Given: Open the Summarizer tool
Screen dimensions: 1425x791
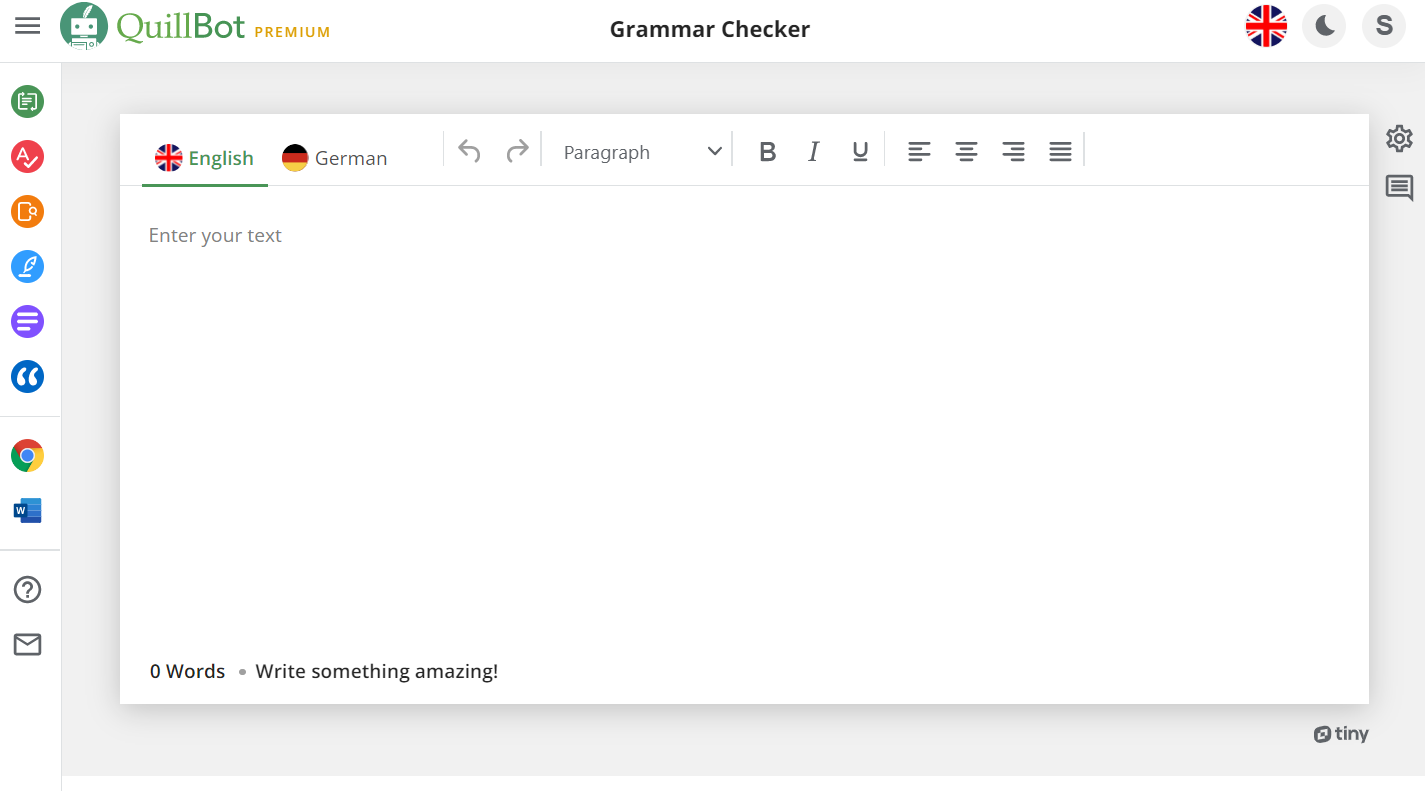Looking at the screenshot, I should (x=27, y=321).
